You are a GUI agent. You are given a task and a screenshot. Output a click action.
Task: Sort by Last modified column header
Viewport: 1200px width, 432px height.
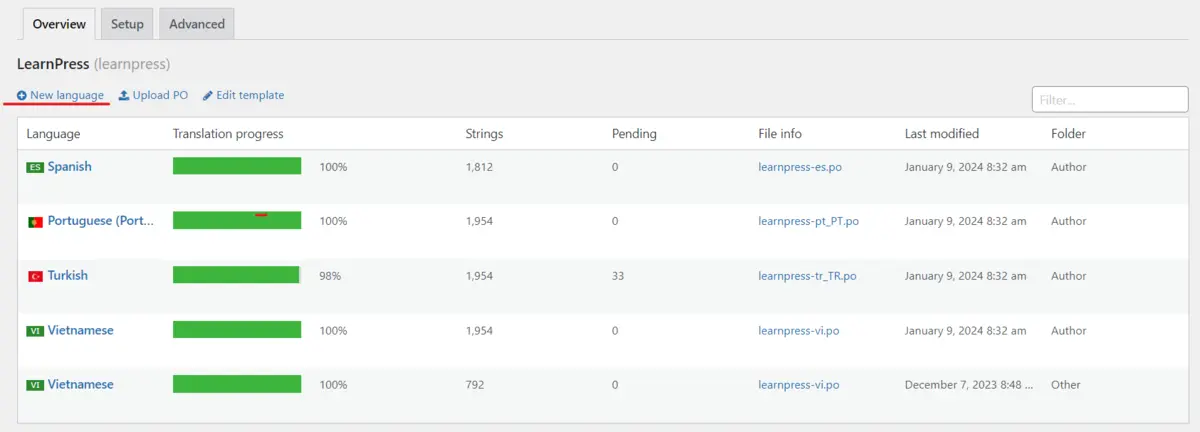tap(941, 134)
